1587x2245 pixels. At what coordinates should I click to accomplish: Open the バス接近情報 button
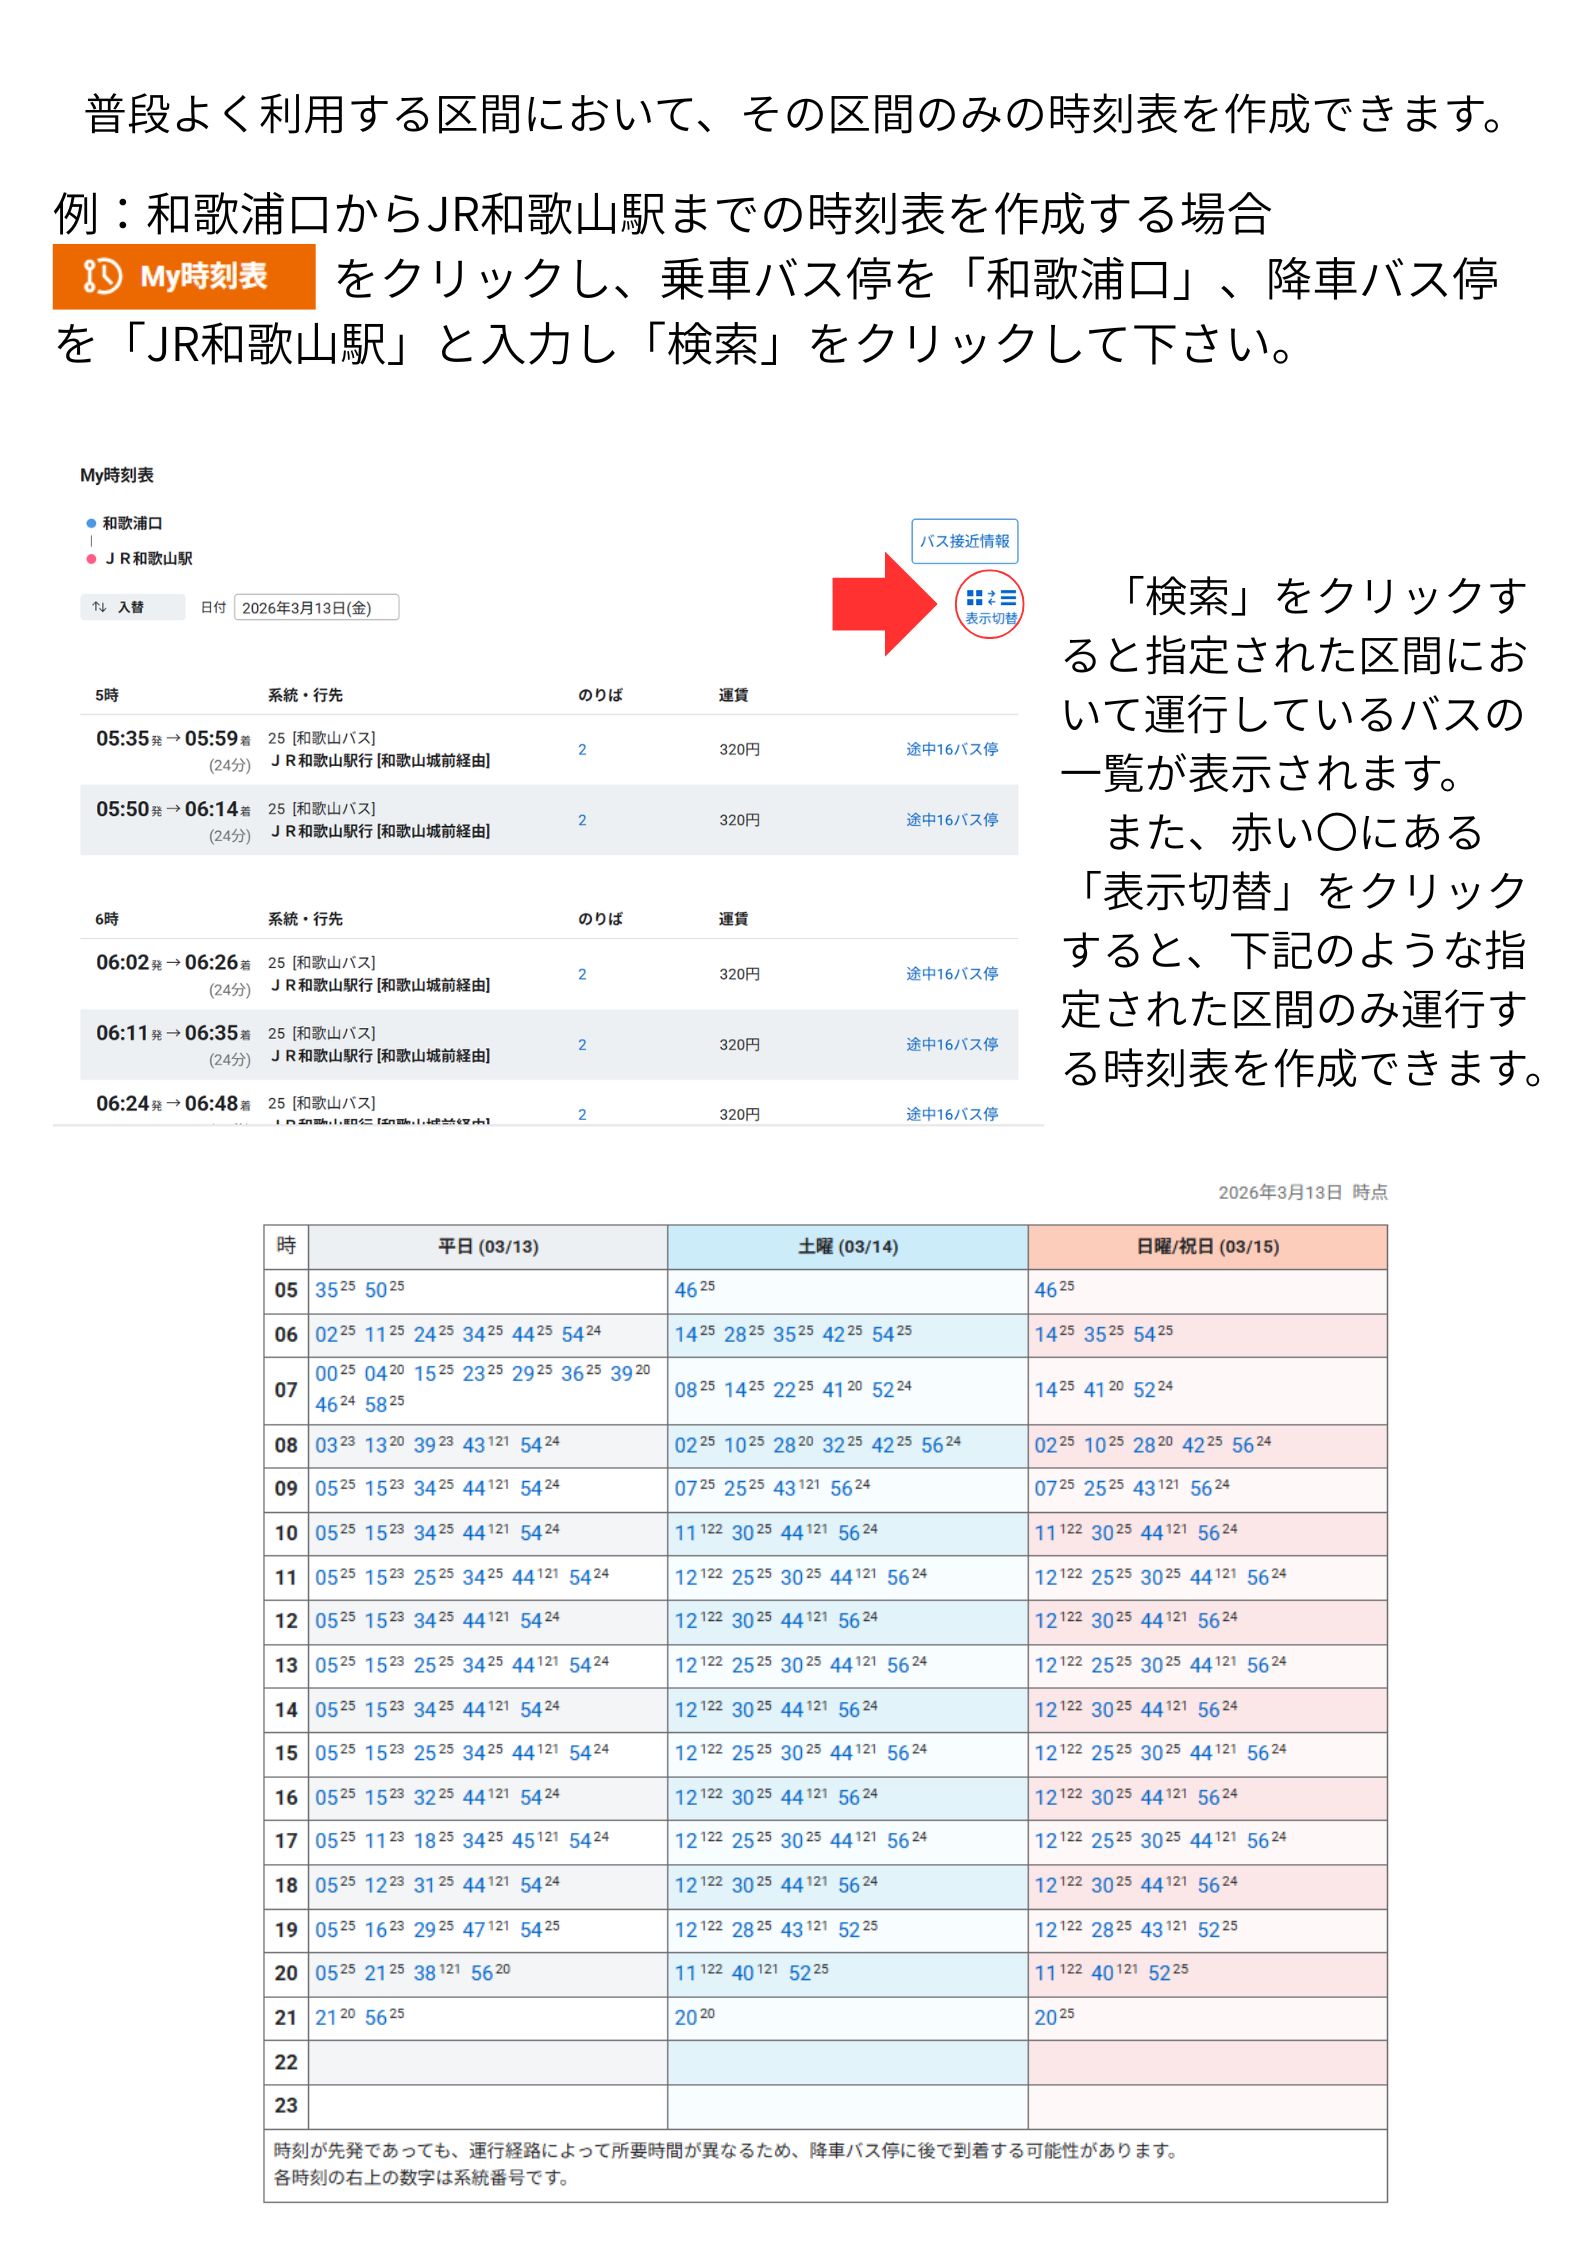click(963, 541)
